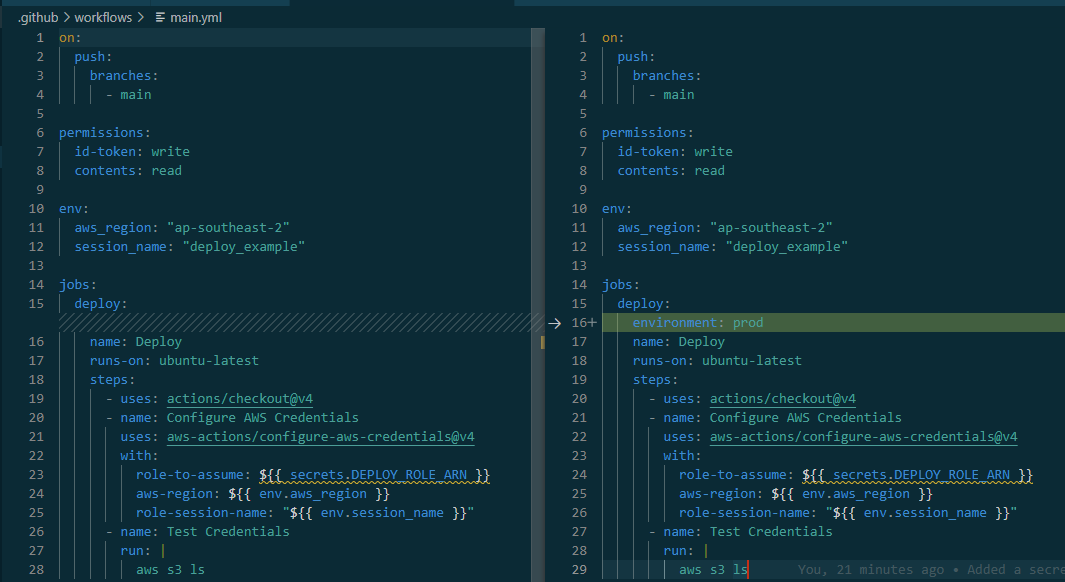Viewport: 1065px width, 582px height.
Task: Click 'on:' on original pane line 1
Action: point(70,37)
